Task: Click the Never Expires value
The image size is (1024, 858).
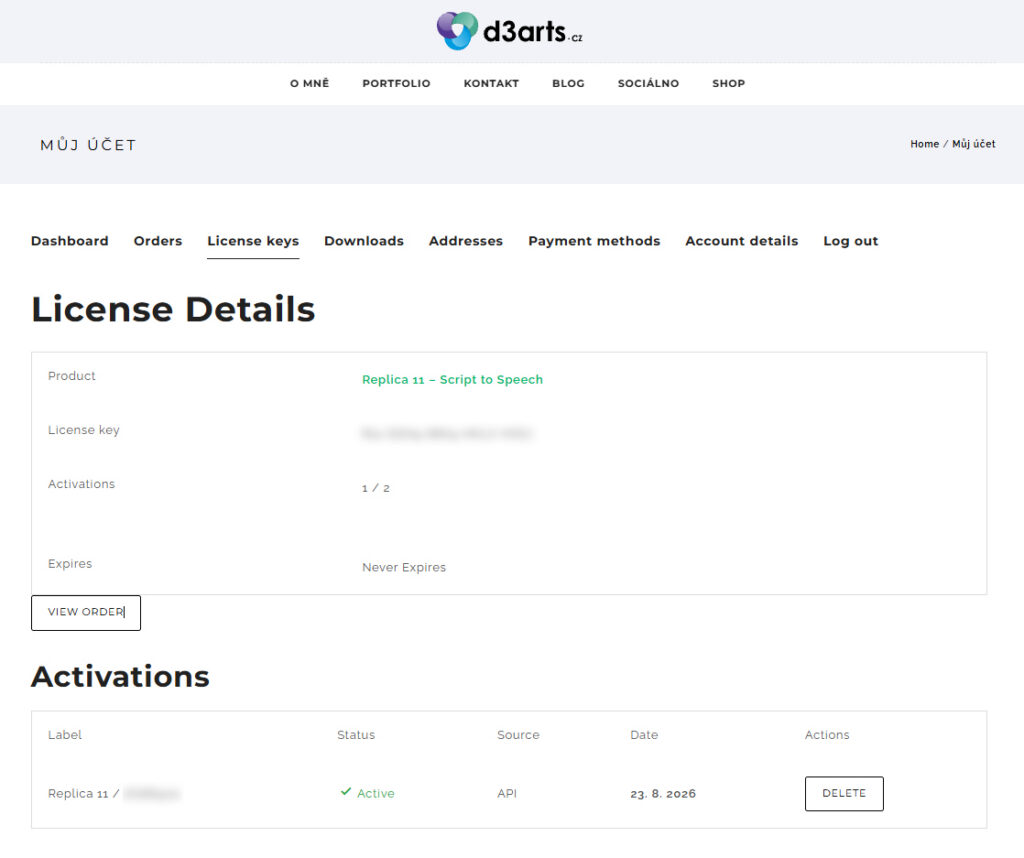Action: [404, 567]
